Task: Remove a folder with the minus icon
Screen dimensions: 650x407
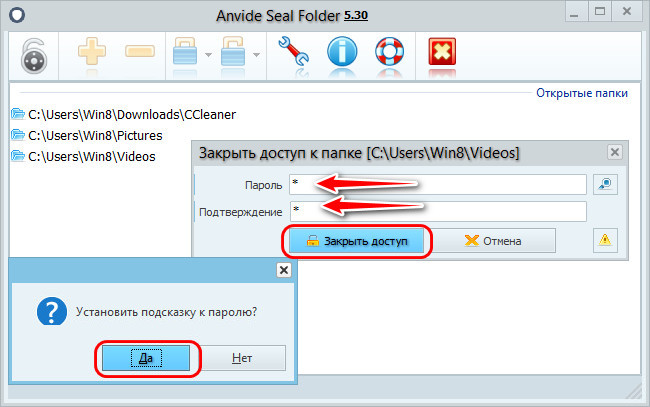Action: pyautogui.click(x=140, y=51)
